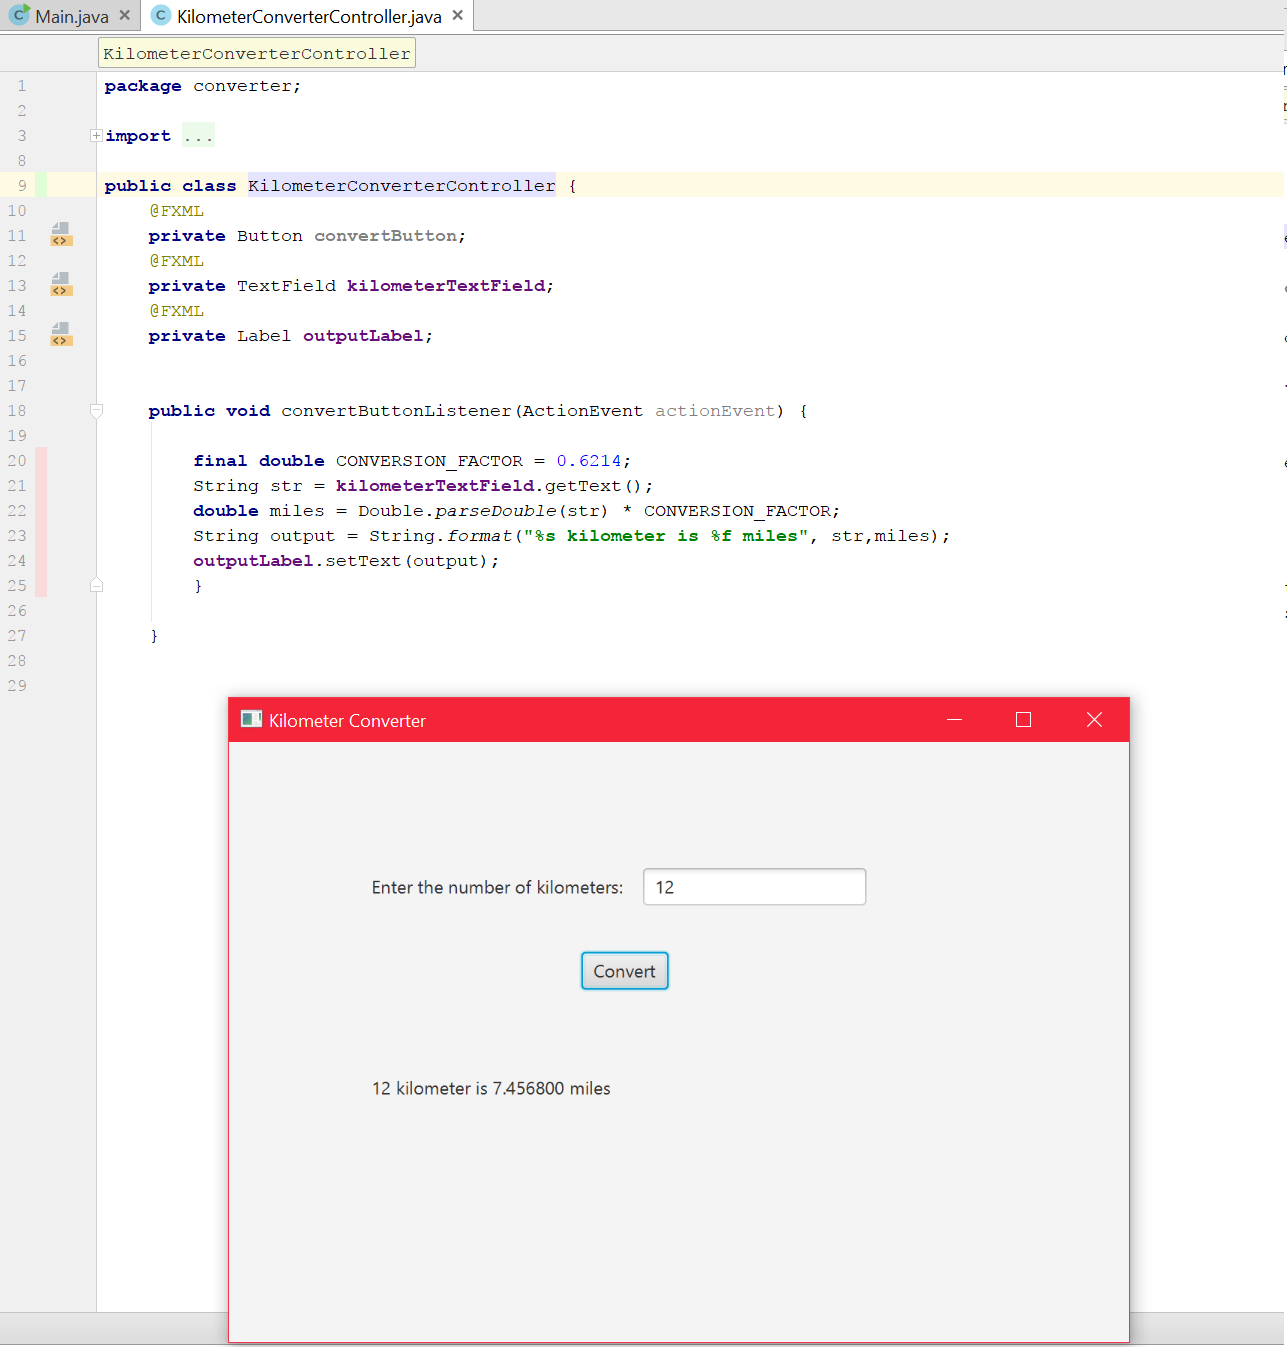Click line number 18 in the gutter
Image resolution: width=1287 pixels, height=1347 pixels.
pyautogui.click(x=17, y=411)
